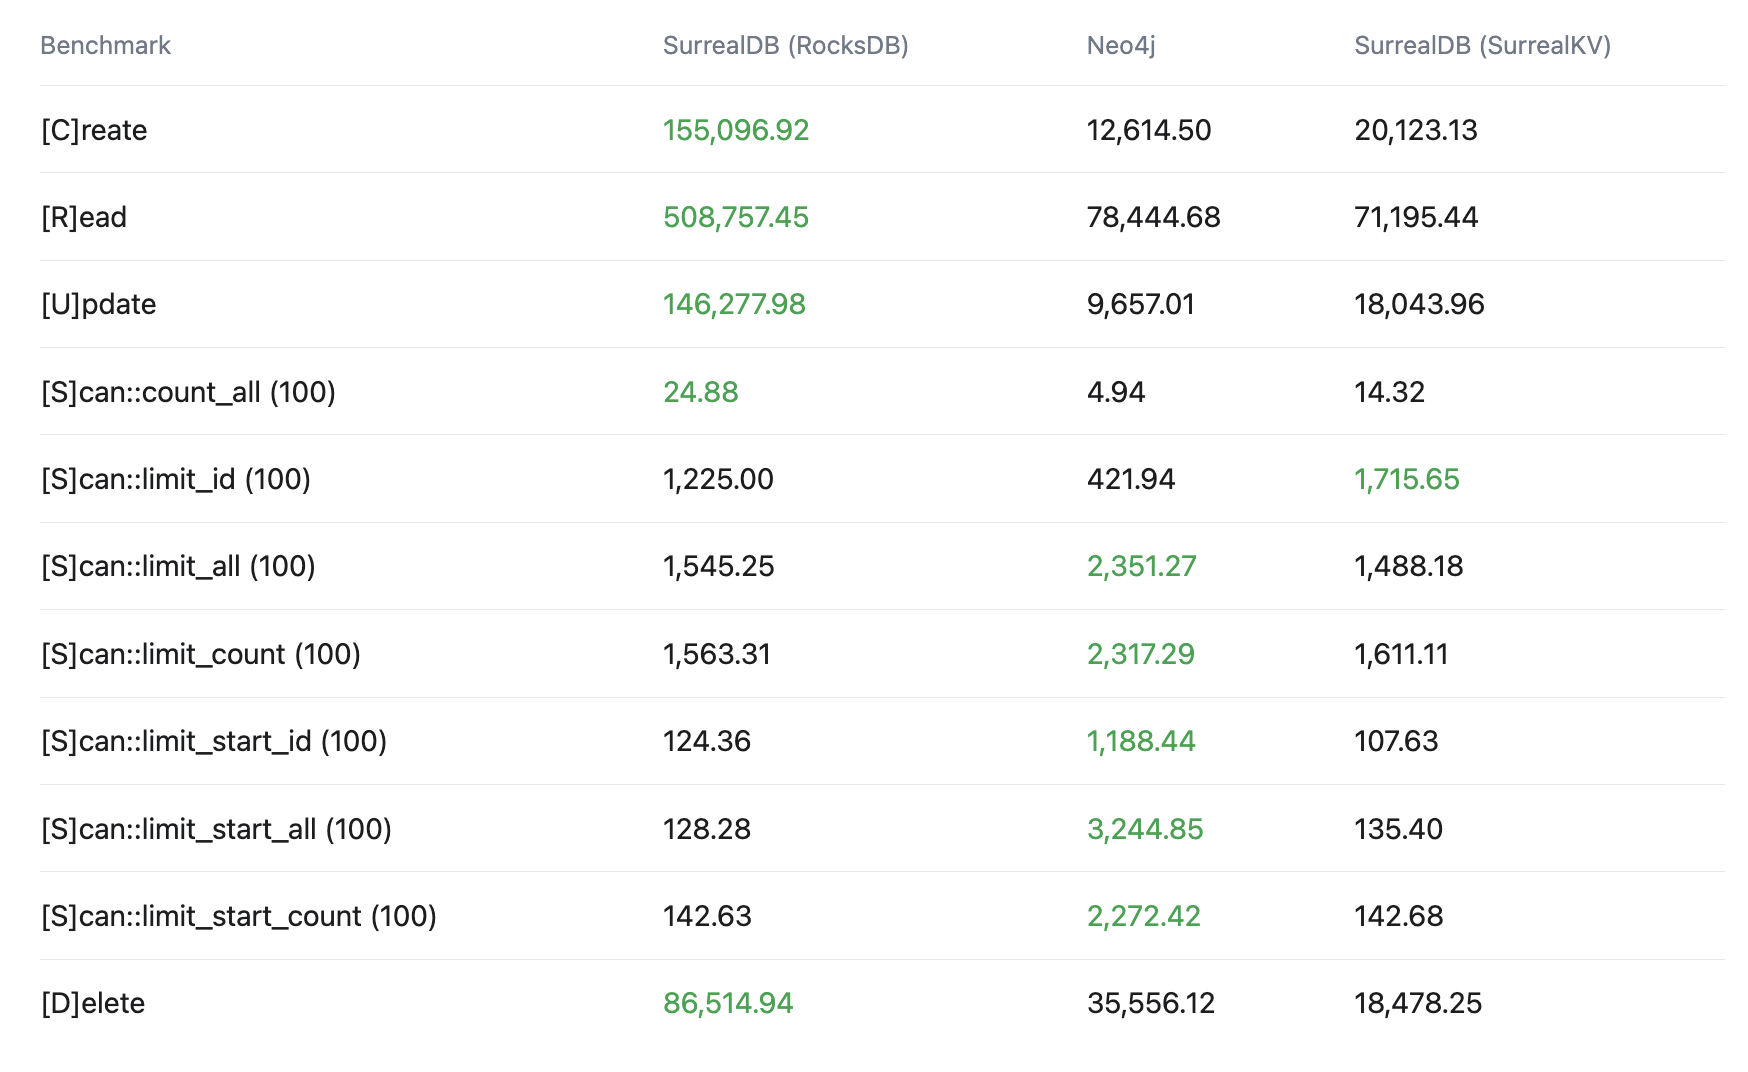Viewport: 1748px width, 1072px height.
Task: Click the green value 155,096.92
Action: coord(736,130)
